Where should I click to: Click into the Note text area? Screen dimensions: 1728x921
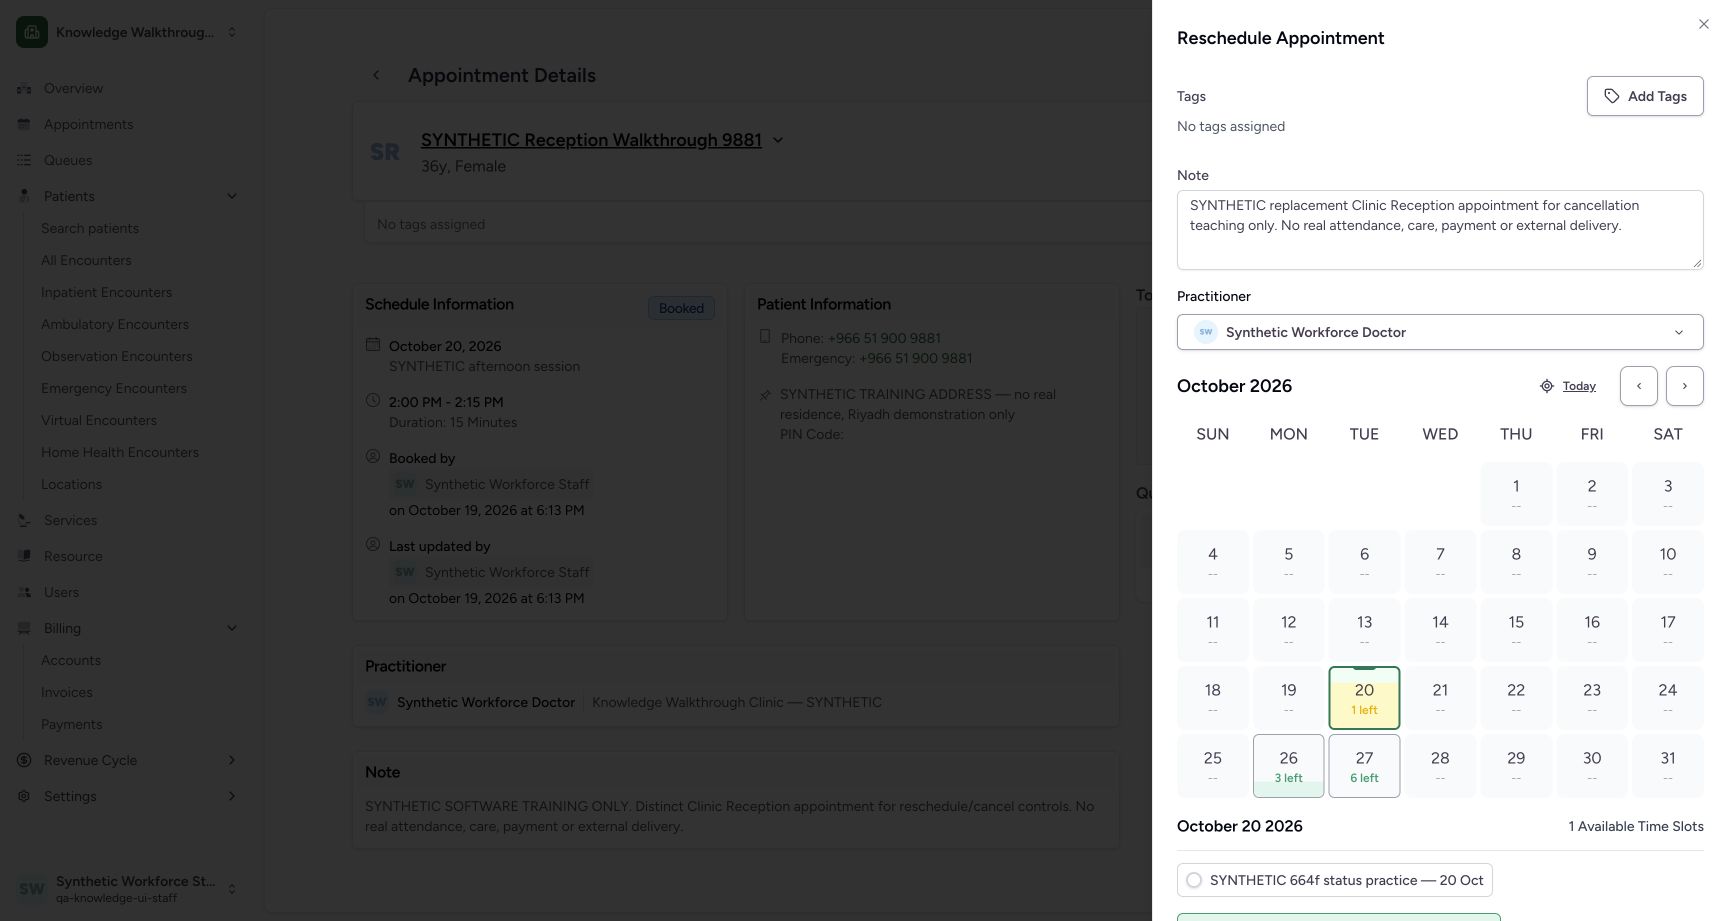1440,230
